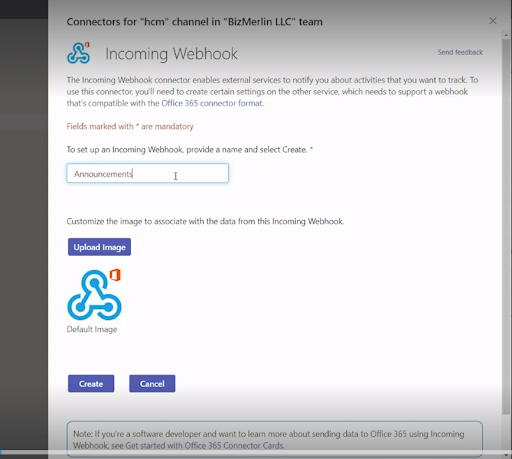Click the Incoming Webhook header icon
512x459 pixels.
pyautogui.click(x=79, y=53)
